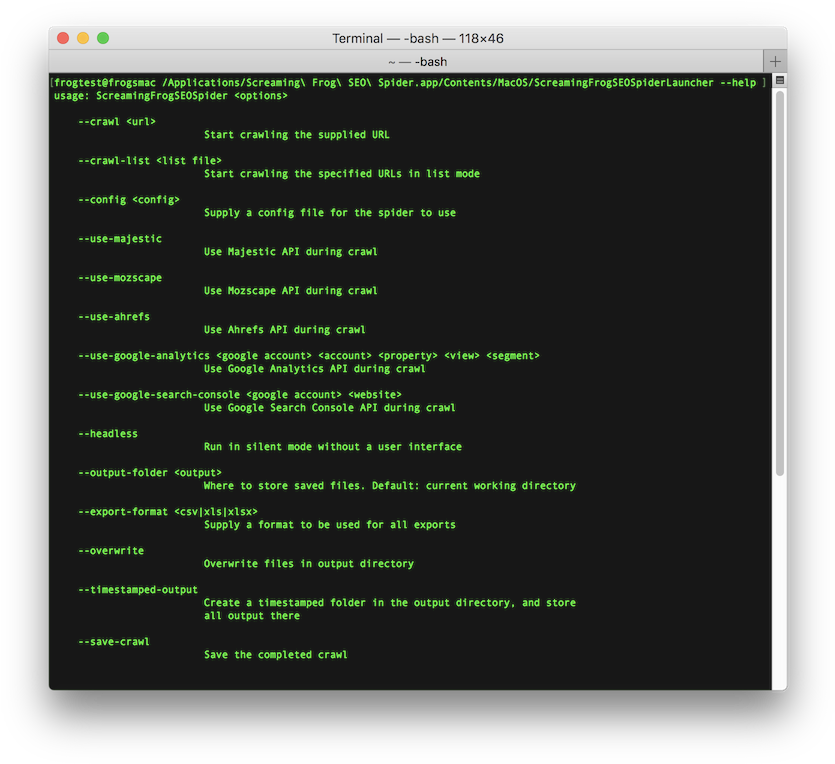Minimize Terminal with the yellow button

tap(83, 38)
